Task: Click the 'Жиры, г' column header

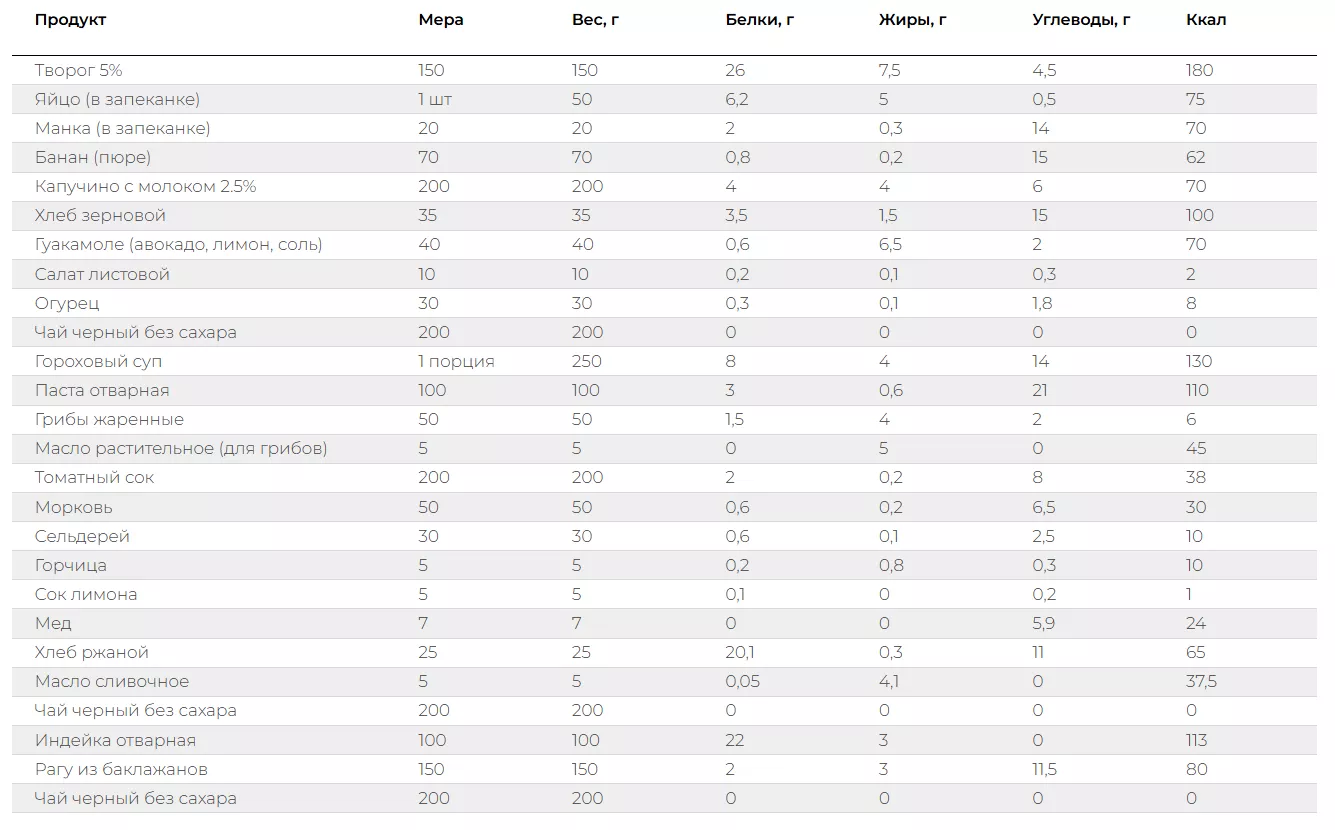Action: click(912, 20)
